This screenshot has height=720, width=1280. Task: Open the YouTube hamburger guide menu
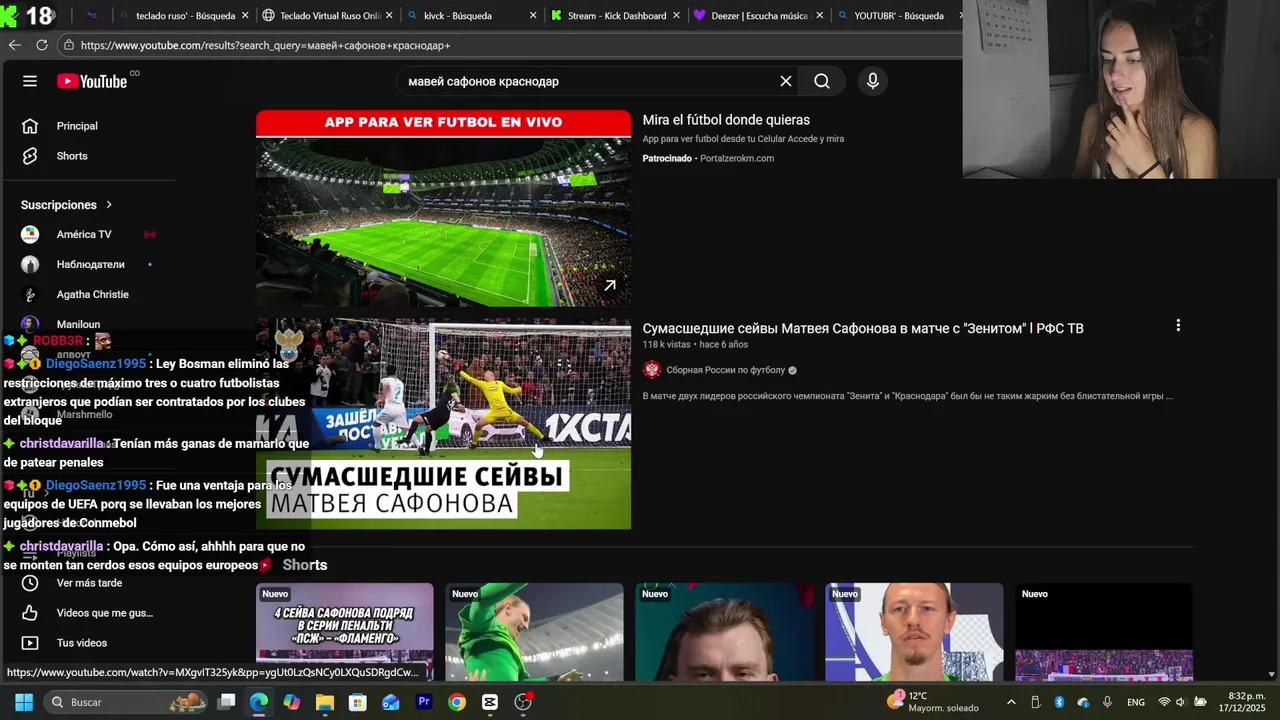click(30, 81)
